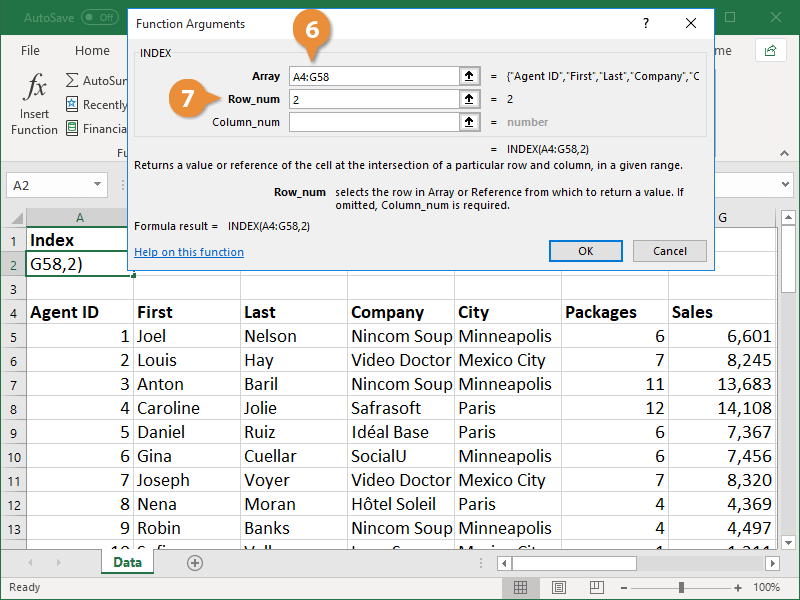Open Page Break Preview from the status bar
This screenshot has height=600, width=800.
[x=596, y=587]
